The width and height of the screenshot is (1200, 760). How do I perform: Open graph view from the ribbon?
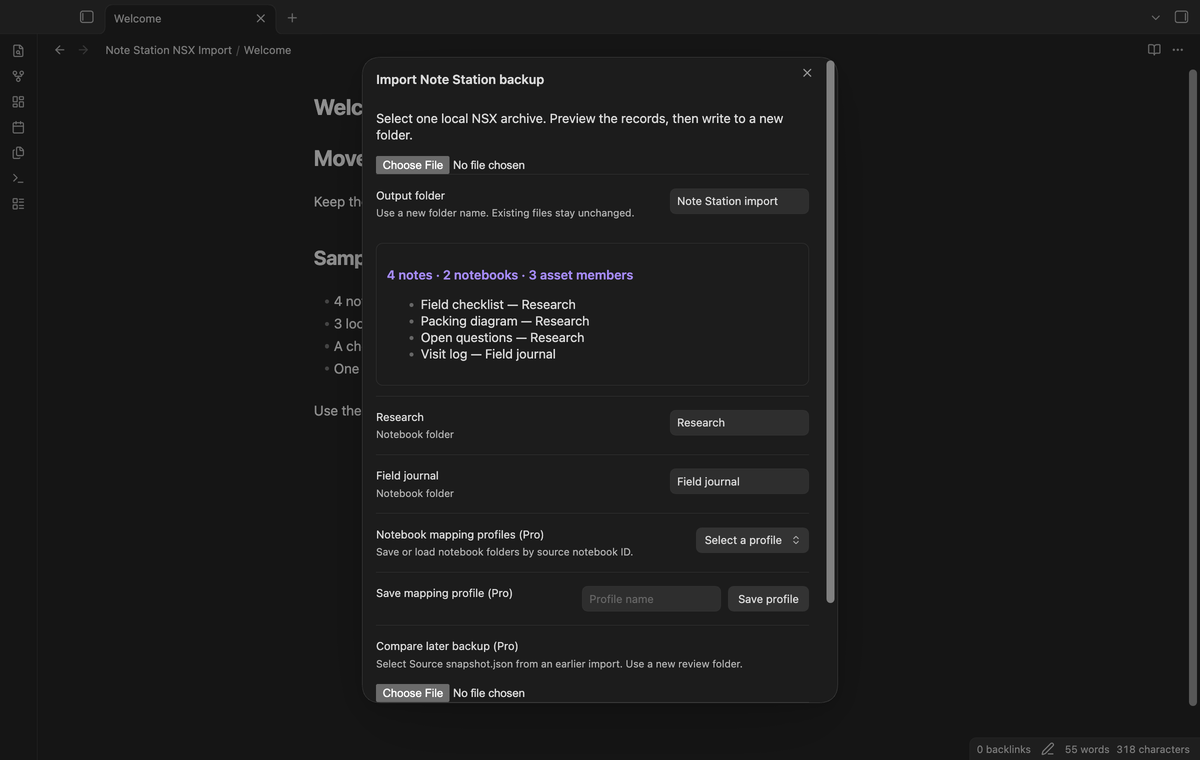(18, 76)
